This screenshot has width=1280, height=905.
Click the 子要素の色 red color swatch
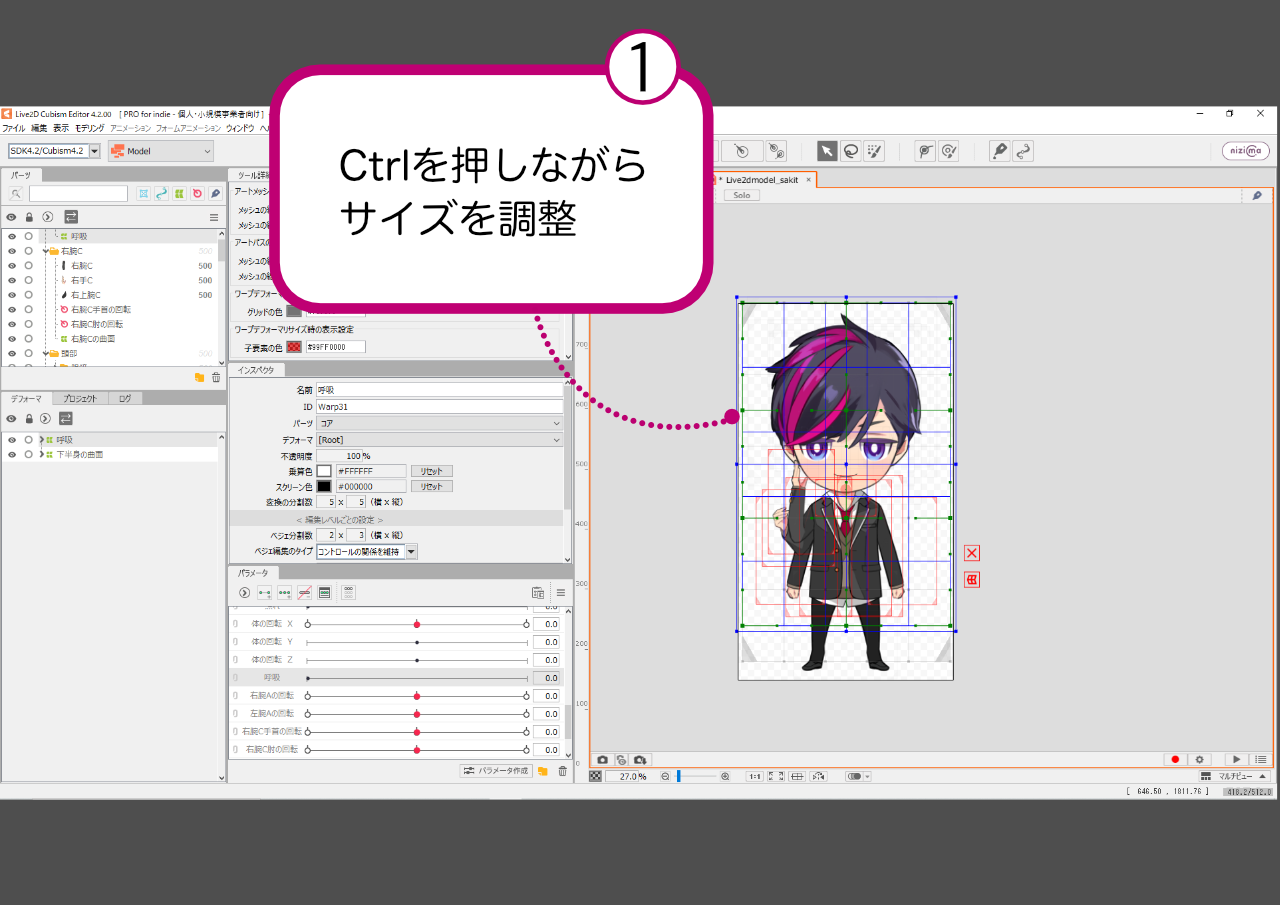(x=294, y=347)
